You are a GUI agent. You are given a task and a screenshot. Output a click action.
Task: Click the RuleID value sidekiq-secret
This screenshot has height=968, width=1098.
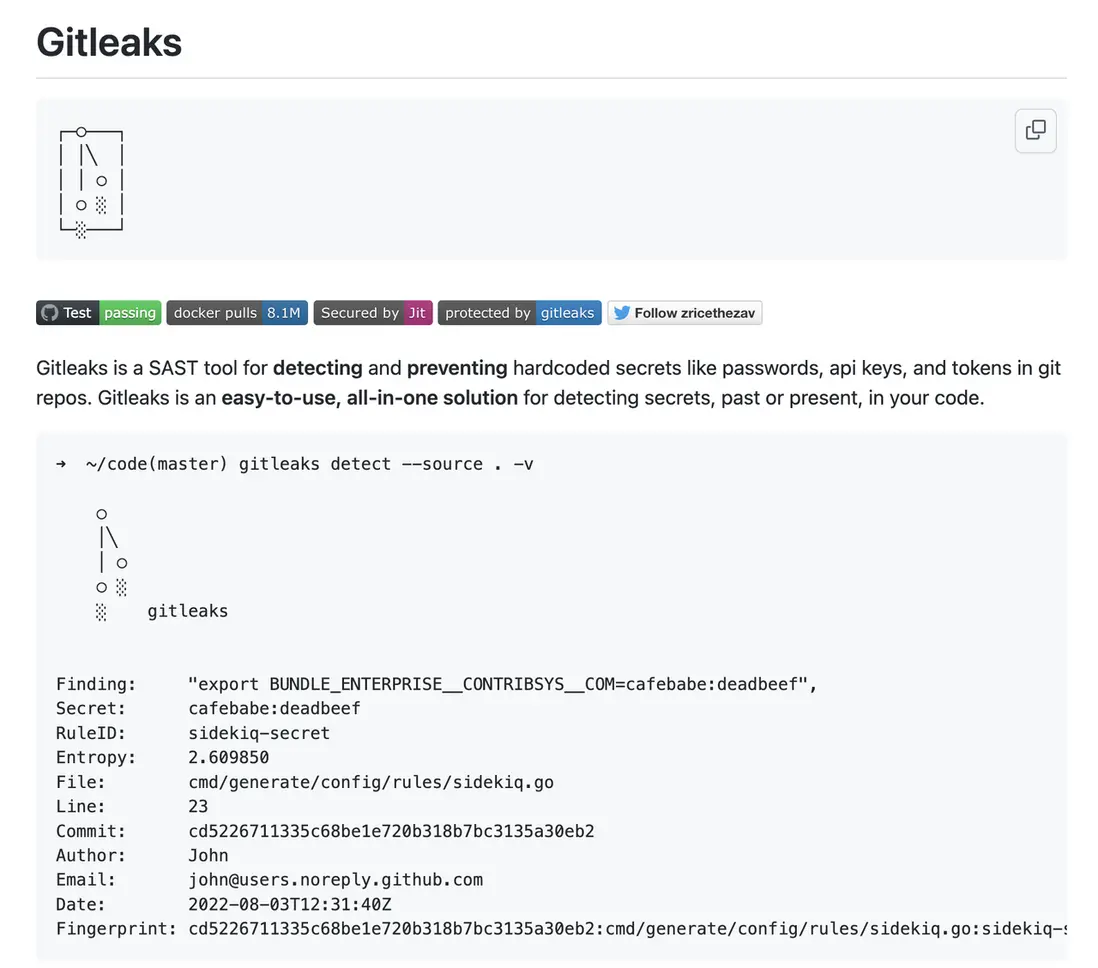pos(258,733)
